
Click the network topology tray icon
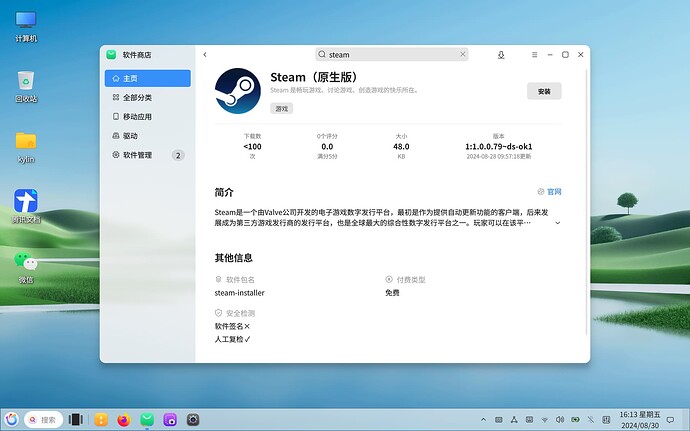coord(514,420)
